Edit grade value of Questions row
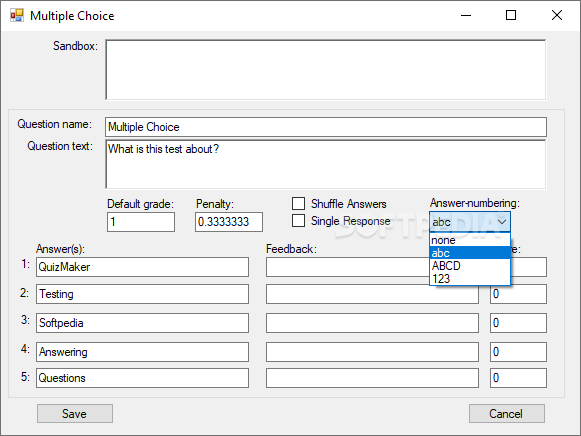581x436 pixels. [x=518, y=378]
